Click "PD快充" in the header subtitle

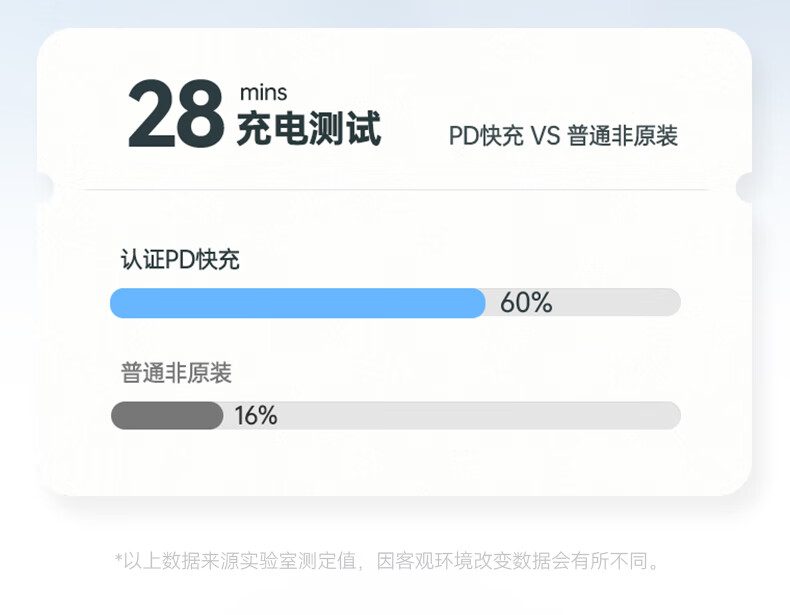[x=486, y=137]
